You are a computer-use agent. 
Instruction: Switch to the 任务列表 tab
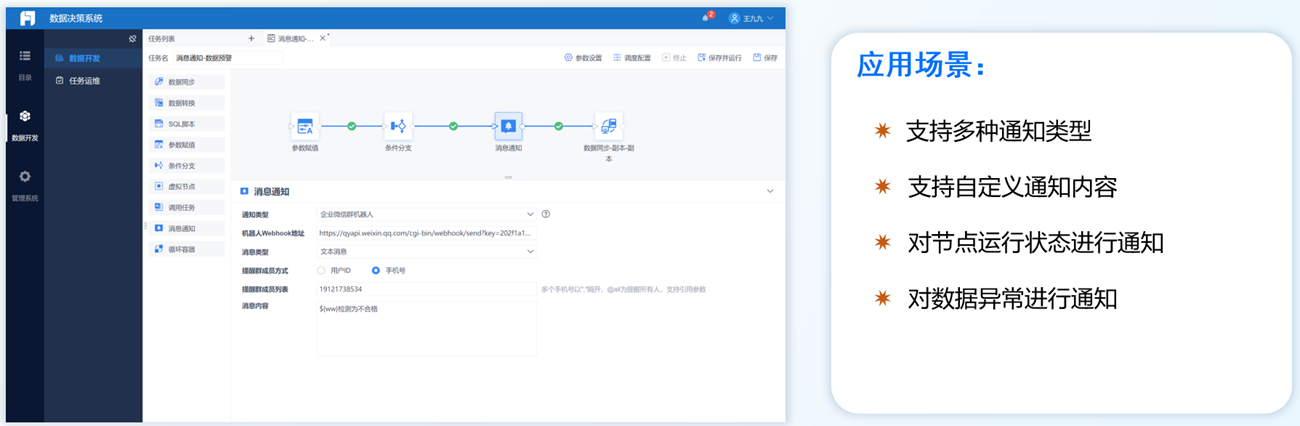[x=162, y=39]
